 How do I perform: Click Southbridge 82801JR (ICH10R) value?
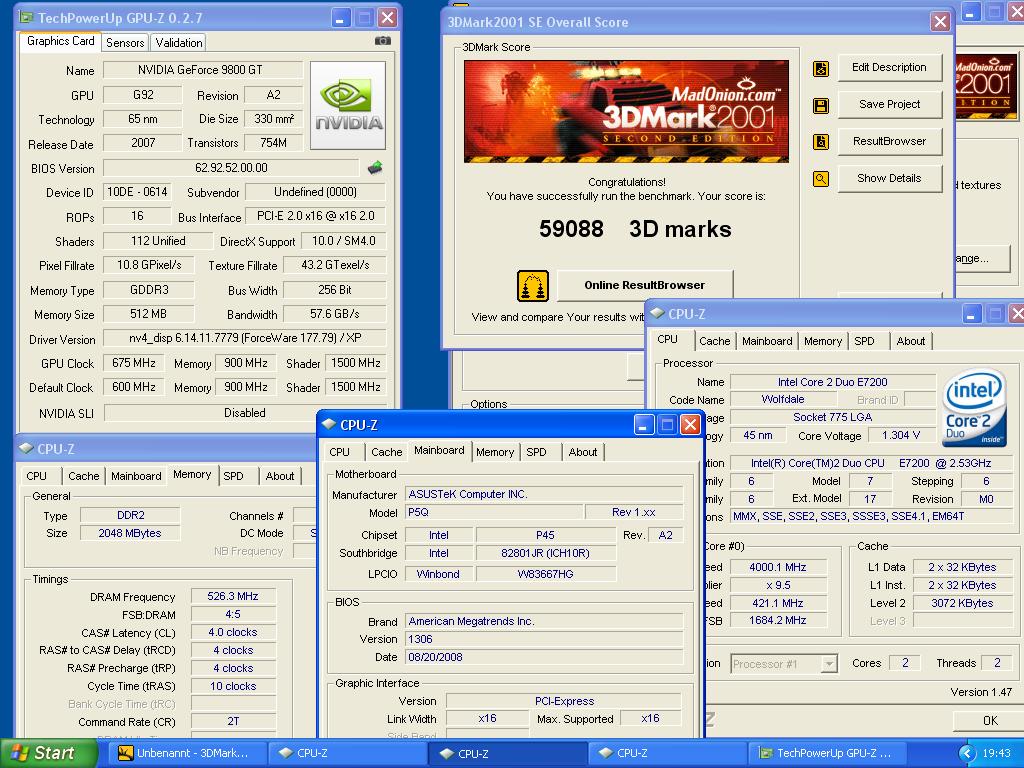click(x=545, y=553)
